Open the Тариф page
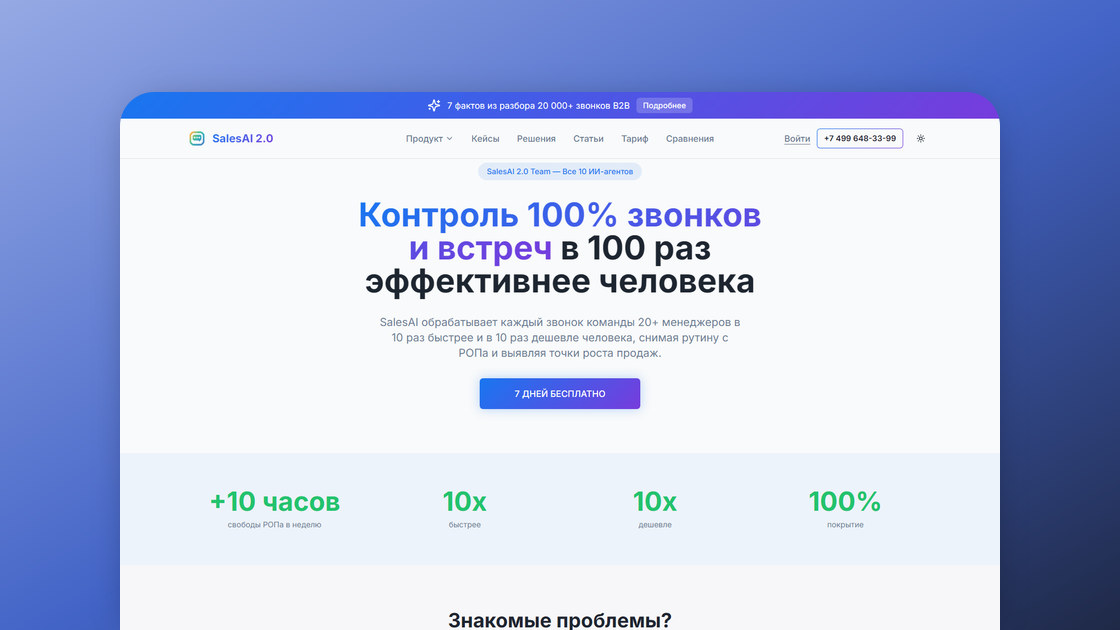Image resolution: width=1120 pixels, height=630 pixels. click(x=634, y=139)
